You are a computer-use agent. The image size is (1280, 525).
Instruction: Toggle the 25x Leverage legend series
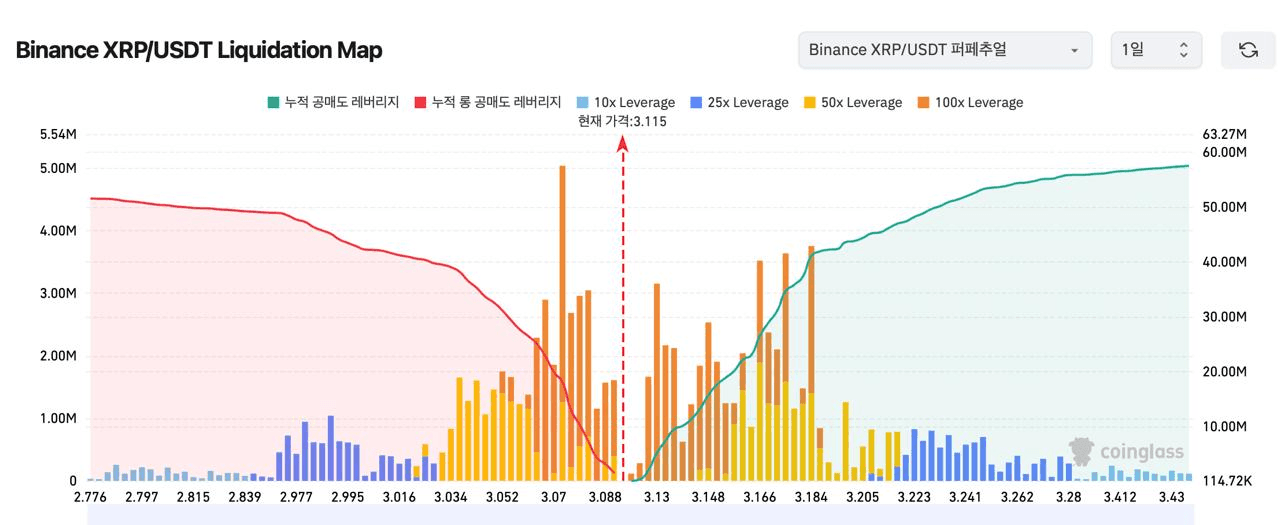point(739,102)
